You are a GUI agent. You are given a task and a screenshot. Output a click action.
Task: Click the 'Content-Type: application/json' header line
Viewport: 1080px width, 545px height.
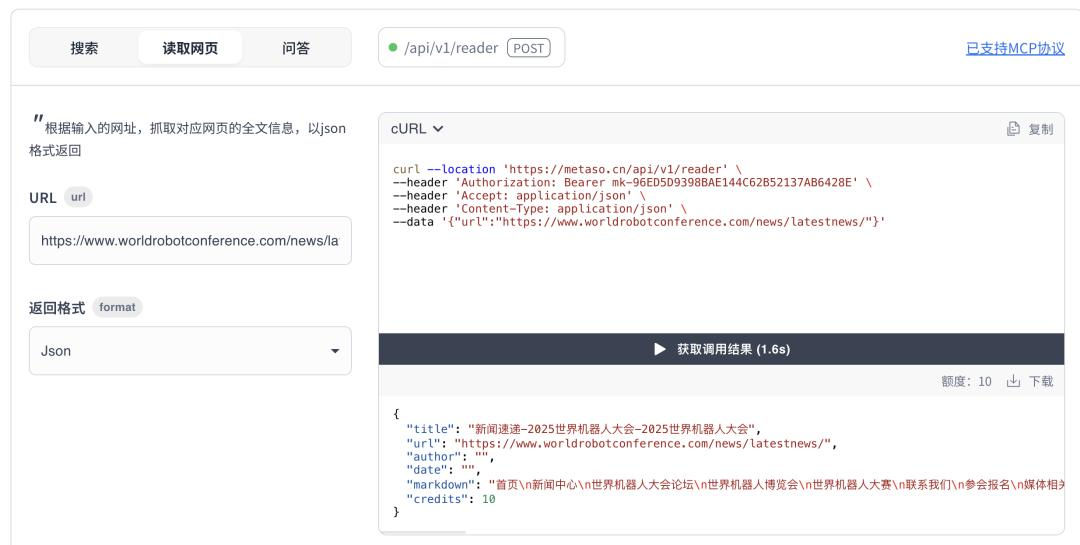pyautogui.click(x=540, y=209)
